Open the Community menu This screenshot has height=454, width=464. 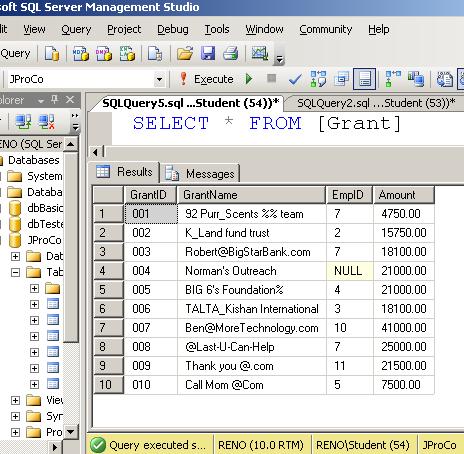[326, 29]
